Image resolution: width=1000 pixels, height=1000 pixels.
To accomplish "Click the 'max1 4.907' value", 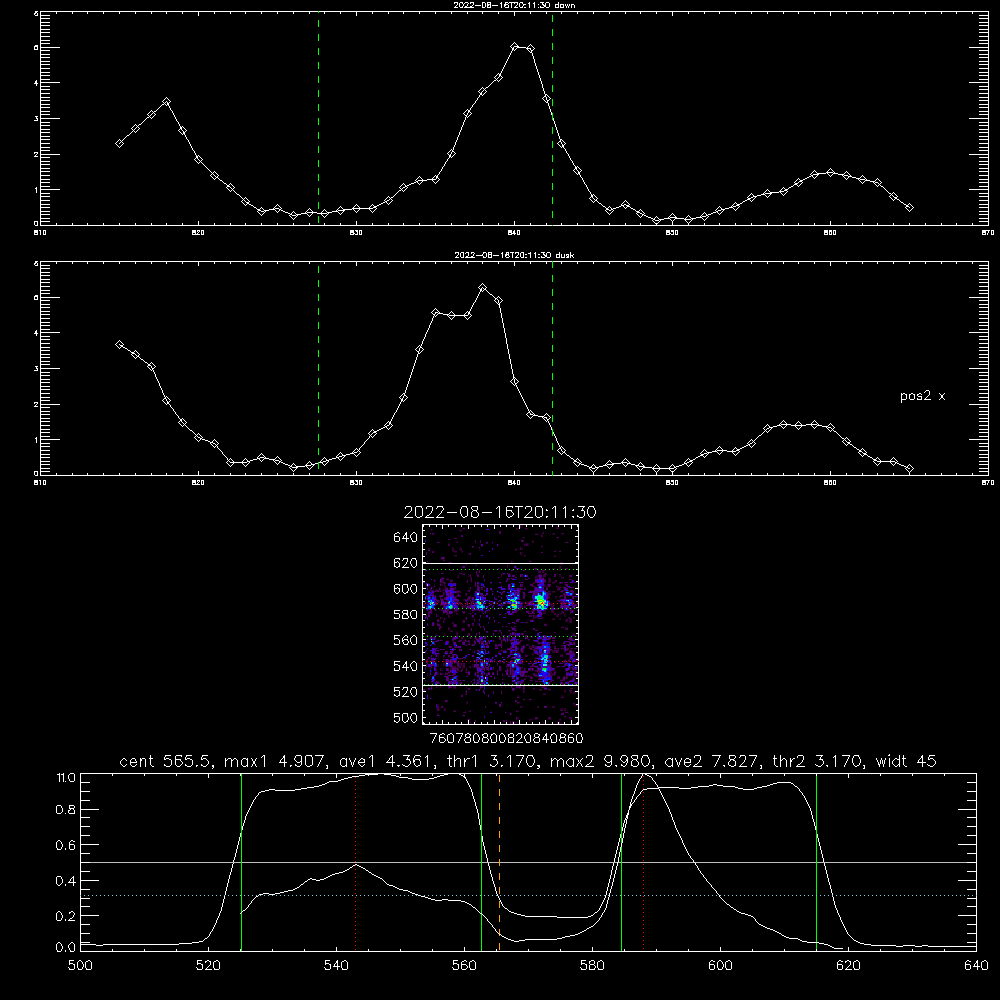I will pyautogui.click(x=276, y=761).
